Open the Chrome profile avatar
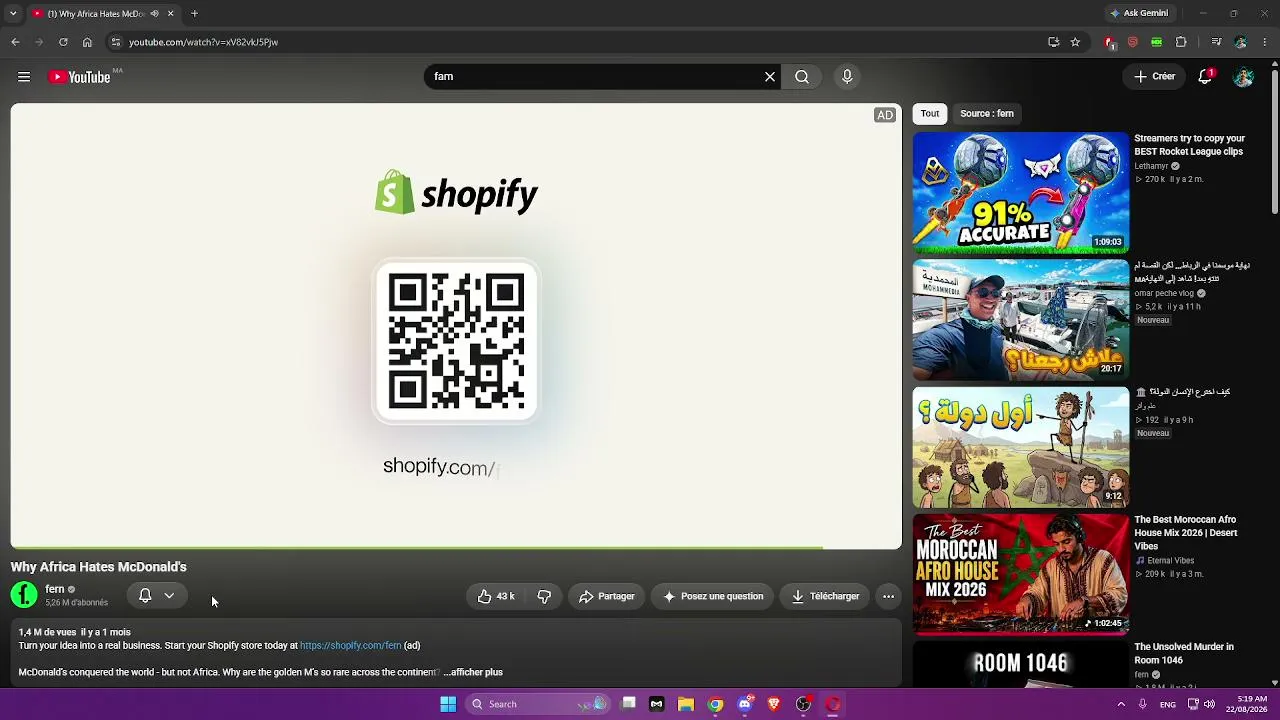The height and width of the screenshot is (720, 1280). tap(1241, 42)
